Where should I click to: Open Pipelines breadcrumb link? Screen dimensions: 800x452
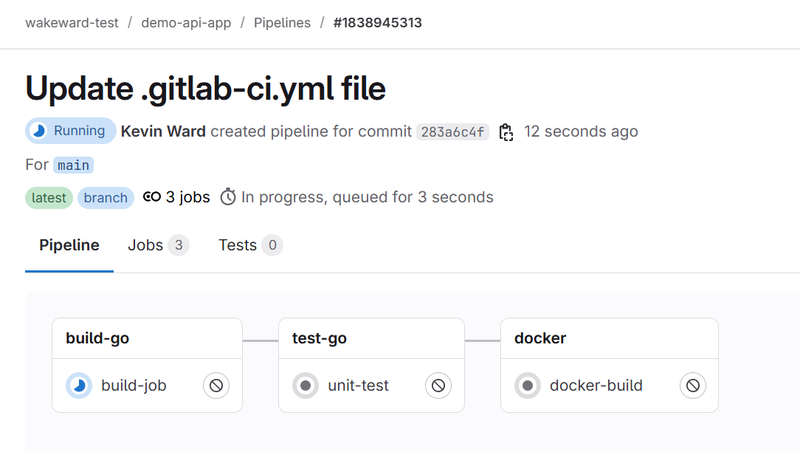coord(282,22)
